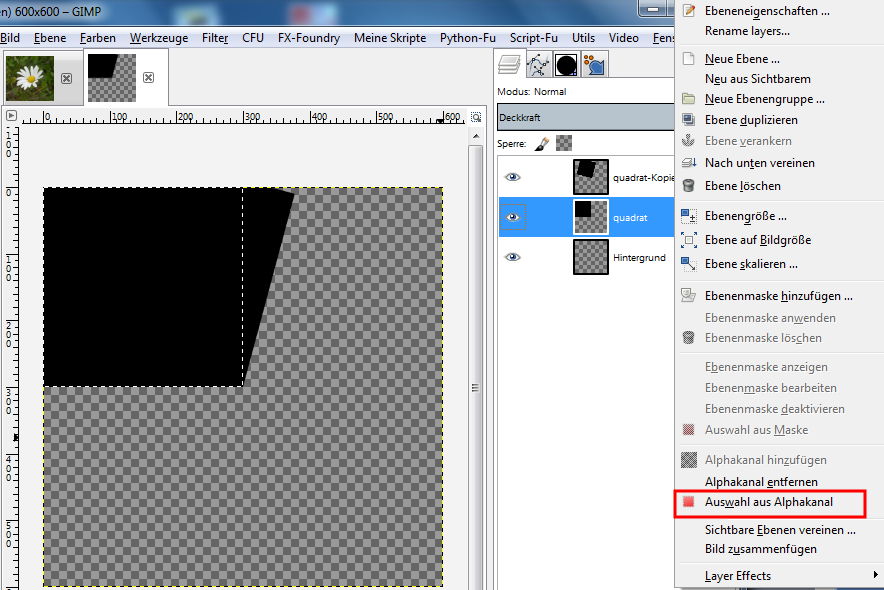Open the Filter menu

(x=215, y=38)
